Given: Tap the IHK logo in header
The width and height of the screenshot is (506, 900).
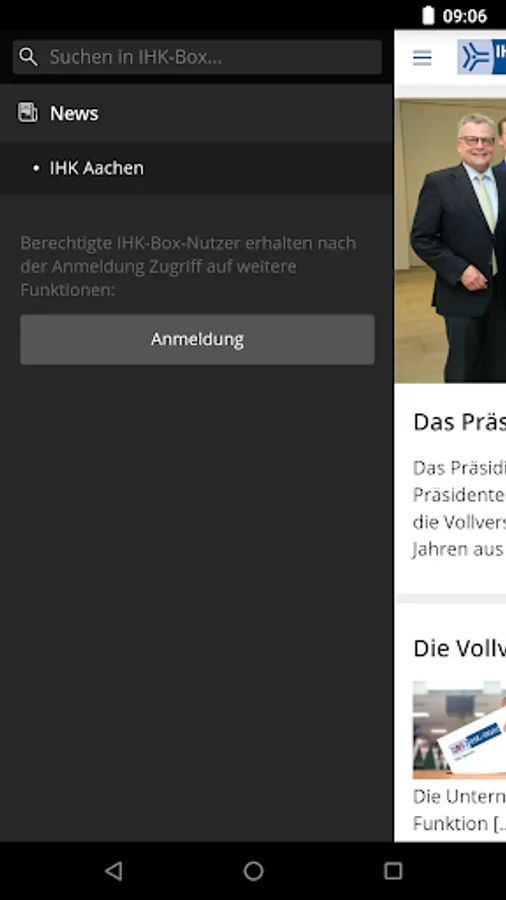Looking at the screenshot, I should pos(481,57).
